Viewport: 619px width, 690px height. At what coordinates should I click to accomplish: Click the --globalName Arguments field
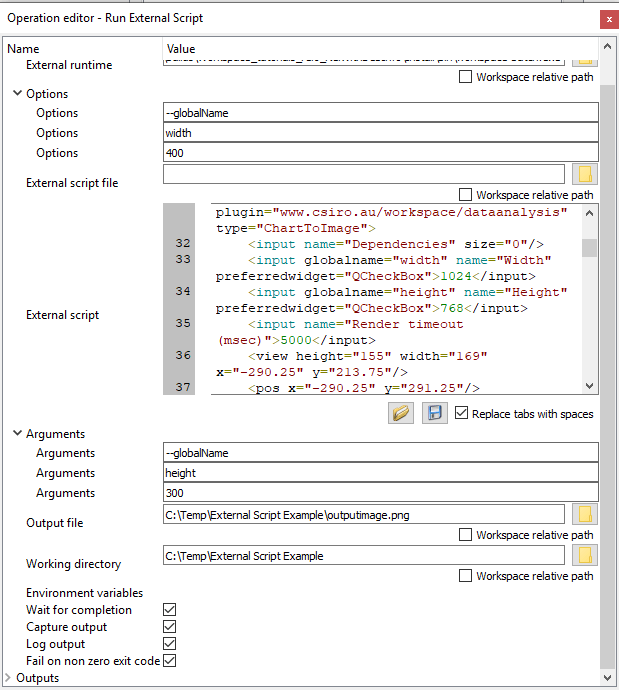381,453
